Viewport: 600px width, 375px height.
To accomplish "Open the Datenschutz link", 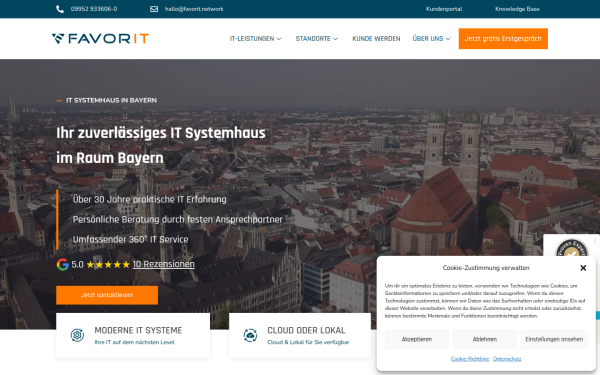I will 507,359.
